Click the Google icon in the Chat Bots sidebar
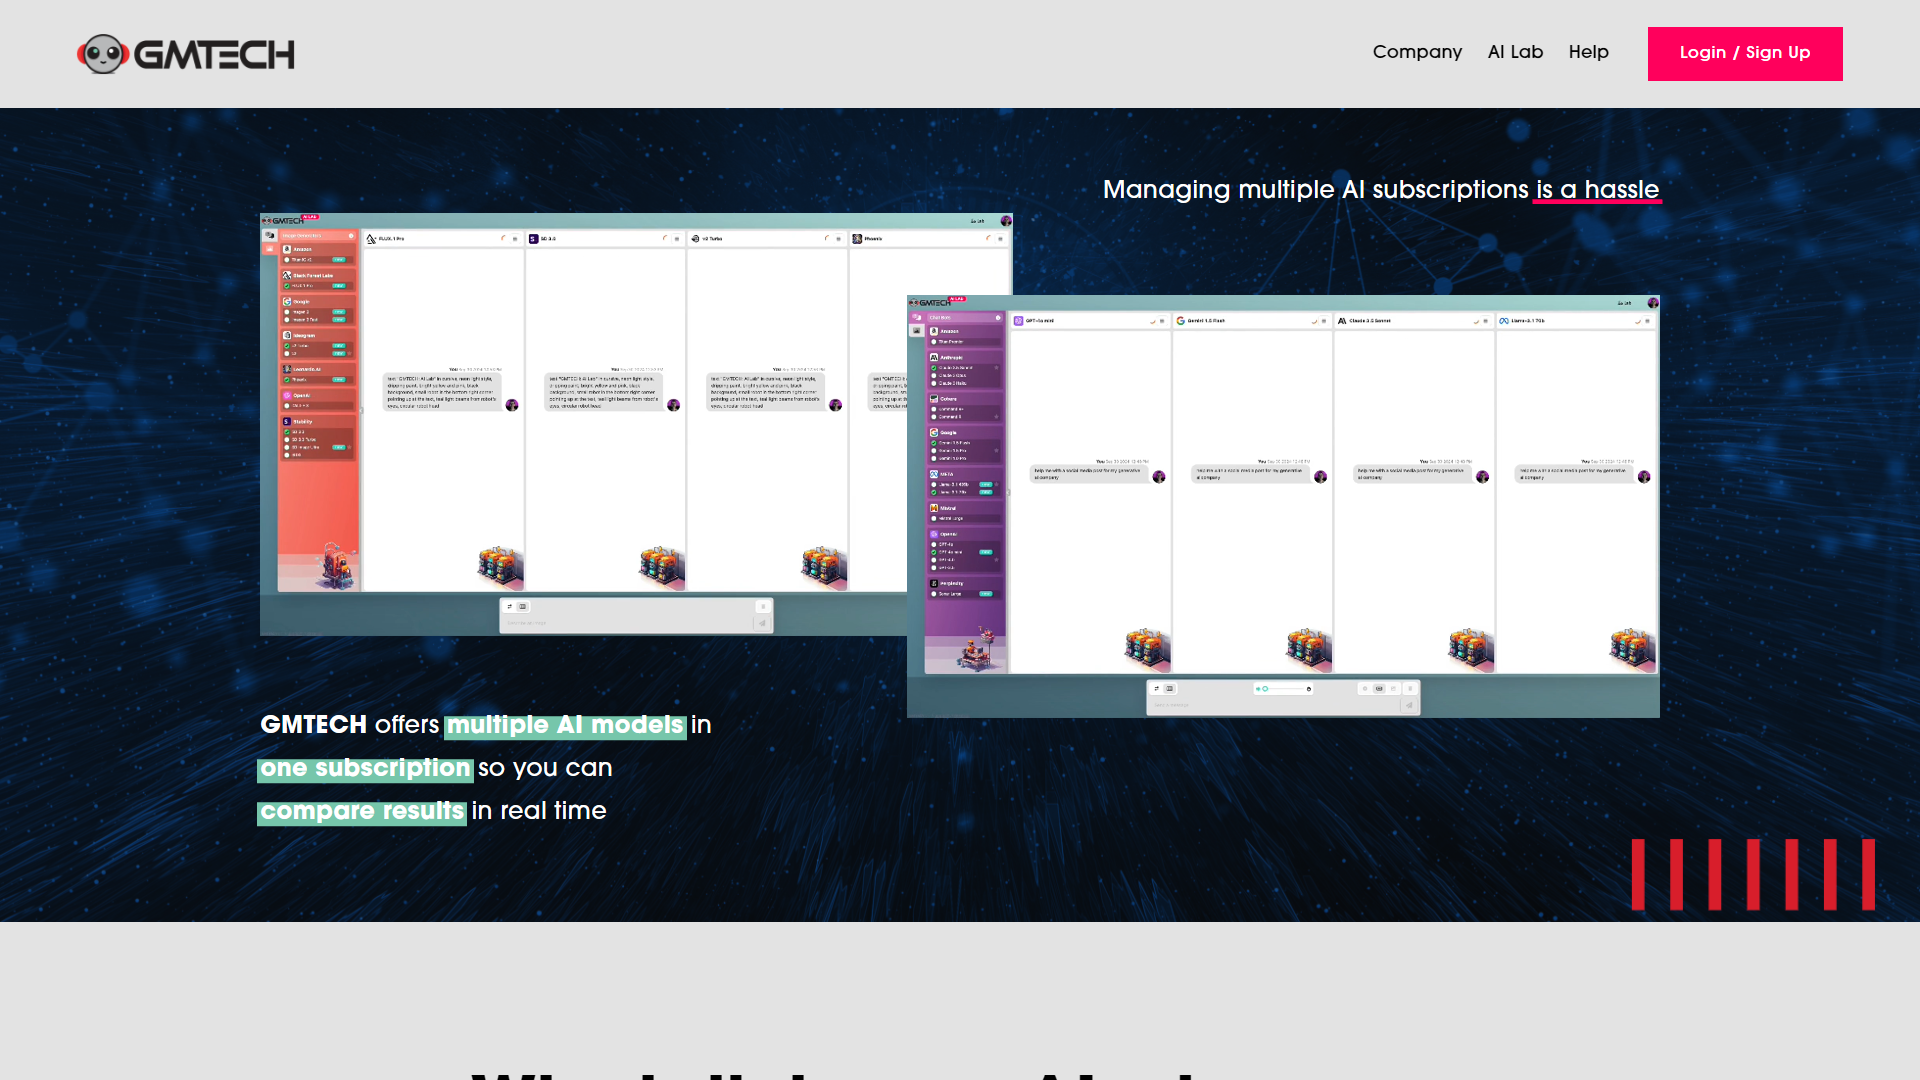 pos(933,432)
